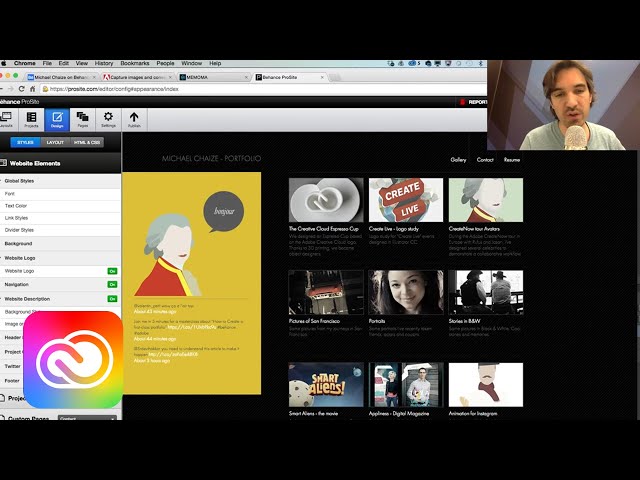Open the File menu
The width and height of the screenshot is (640, 480).
coord(47,63)
